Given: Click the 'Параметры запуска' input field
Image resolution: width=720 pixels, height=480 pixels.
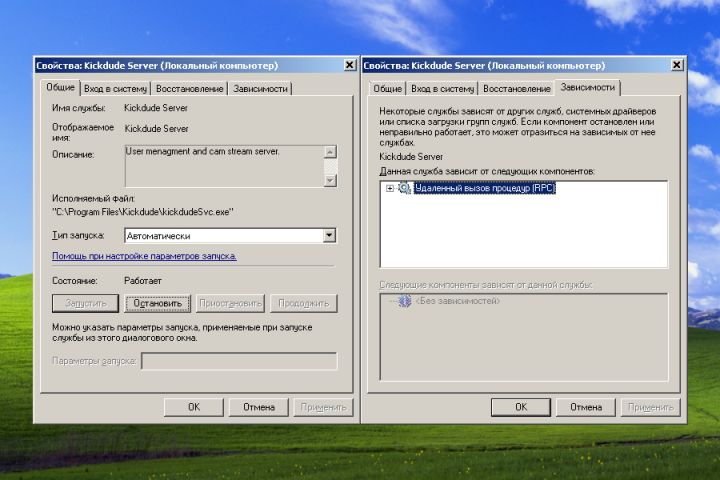Looking at the screenshot, I should point(239,361).
